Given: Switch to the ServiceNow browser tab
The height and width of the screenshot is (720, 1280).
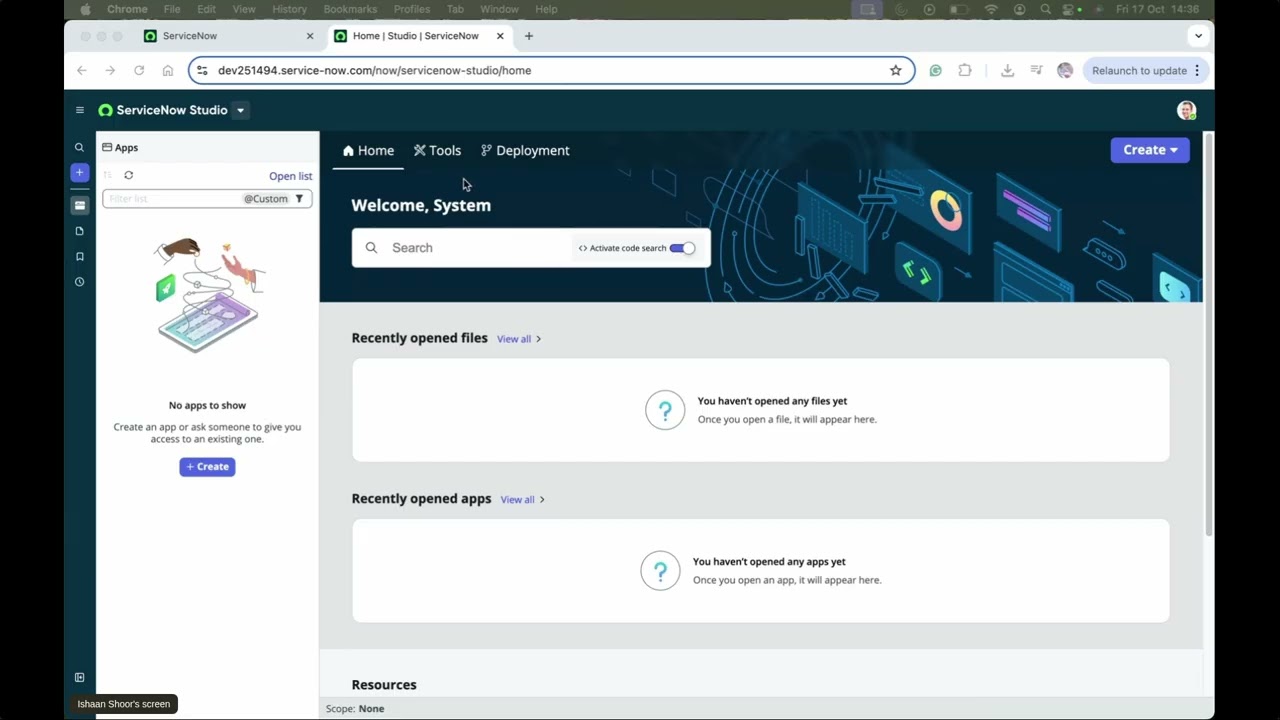Looking at the screenshot, I should point(229,36).
